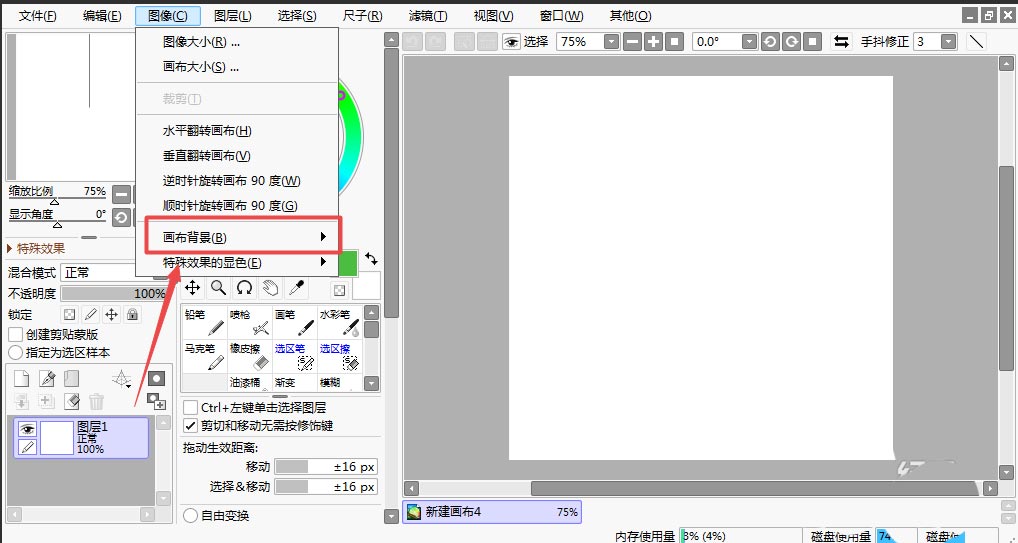Choose the 铅笔 pencil brush
Screen dimensions: 1018x543
tap(205, 322)
